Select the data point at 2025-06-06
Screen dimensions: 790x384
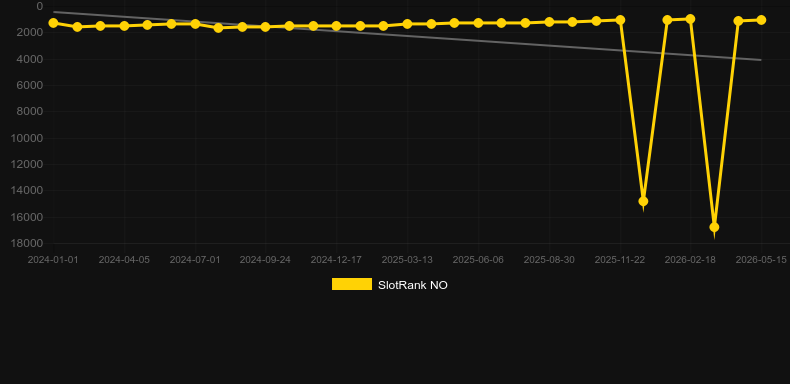[x=478, y=23]
